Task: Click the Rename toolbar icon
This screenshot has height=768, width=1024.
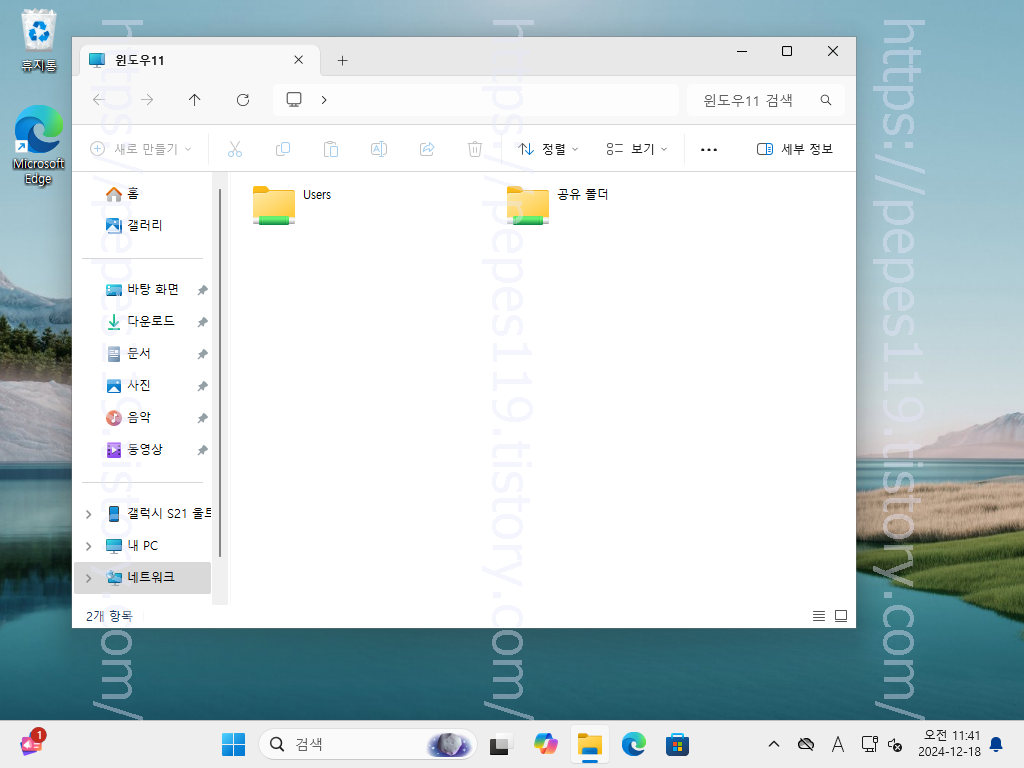Action: coord(379,149)
